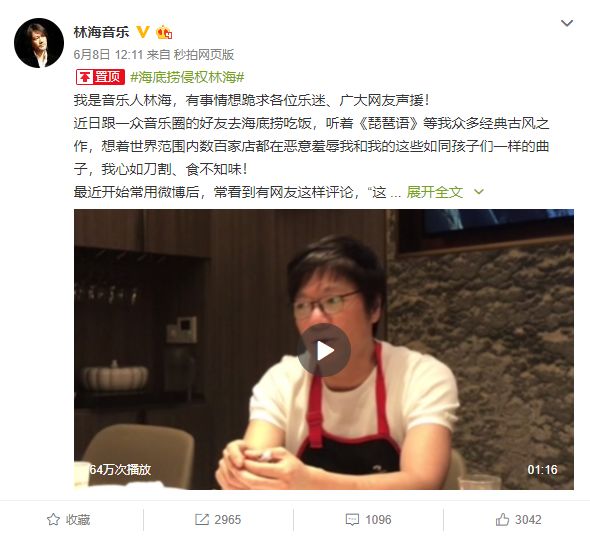Expand full post with 展开全文
The image size is (590, 538).
435,192
